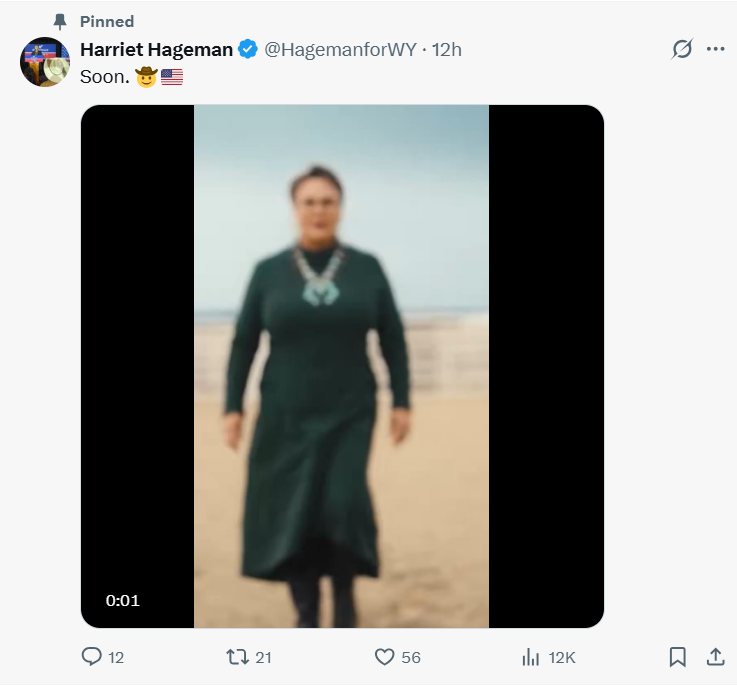Click the cowboy hat emoji
This screenshot has width=737, height=686.
click(146, 77)
